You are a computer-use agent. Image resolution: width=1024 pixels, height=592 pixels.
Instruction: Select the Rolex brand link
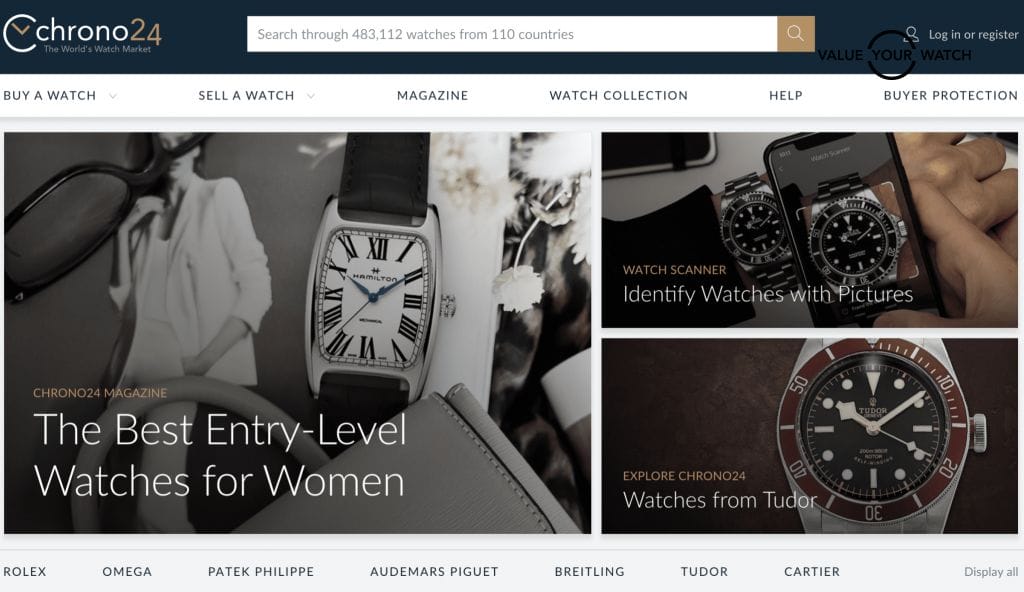pyautogui.click(x=25, y=572)
